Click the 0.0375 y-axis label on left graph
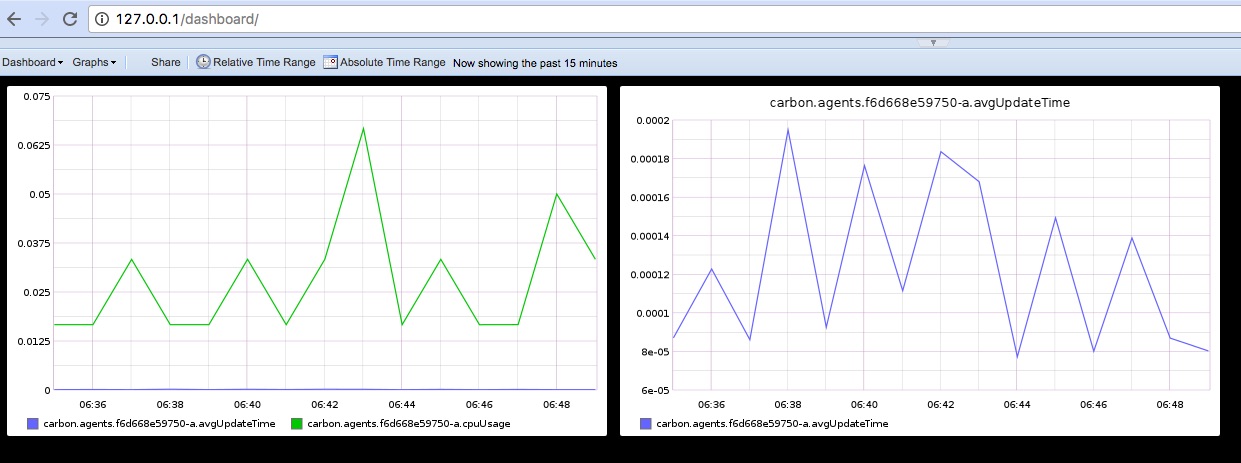 click(x=33, y=243)
